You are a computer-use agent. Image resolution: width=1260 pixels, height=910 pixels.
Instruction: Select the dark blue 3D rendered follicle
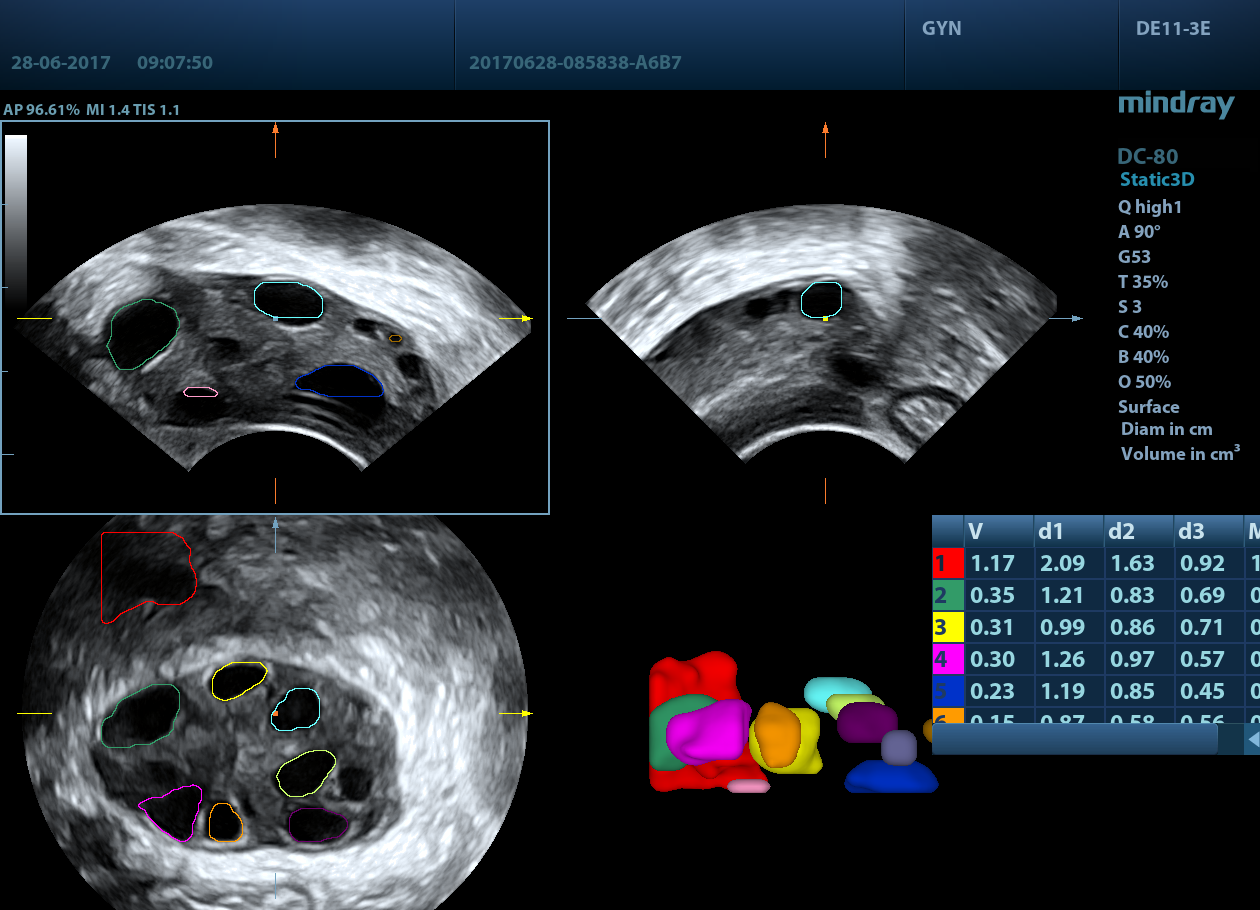click(x=890, y=777)
